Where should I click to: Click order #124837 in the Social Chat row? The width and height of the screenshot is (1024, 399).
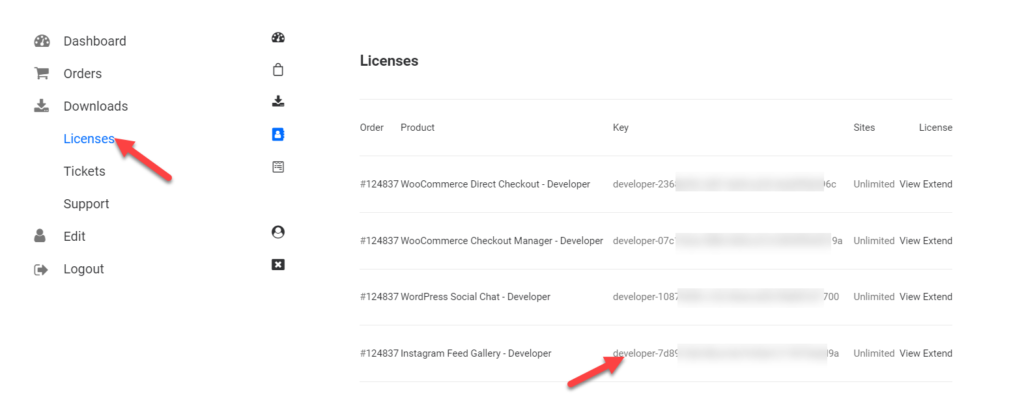tap(379, 296)
